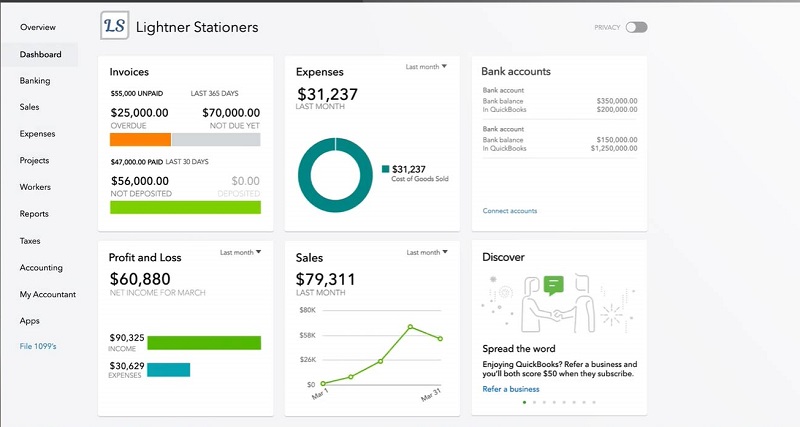Click the peak point on the Sales line chart
800x427 pixels.
click(410, 326)
